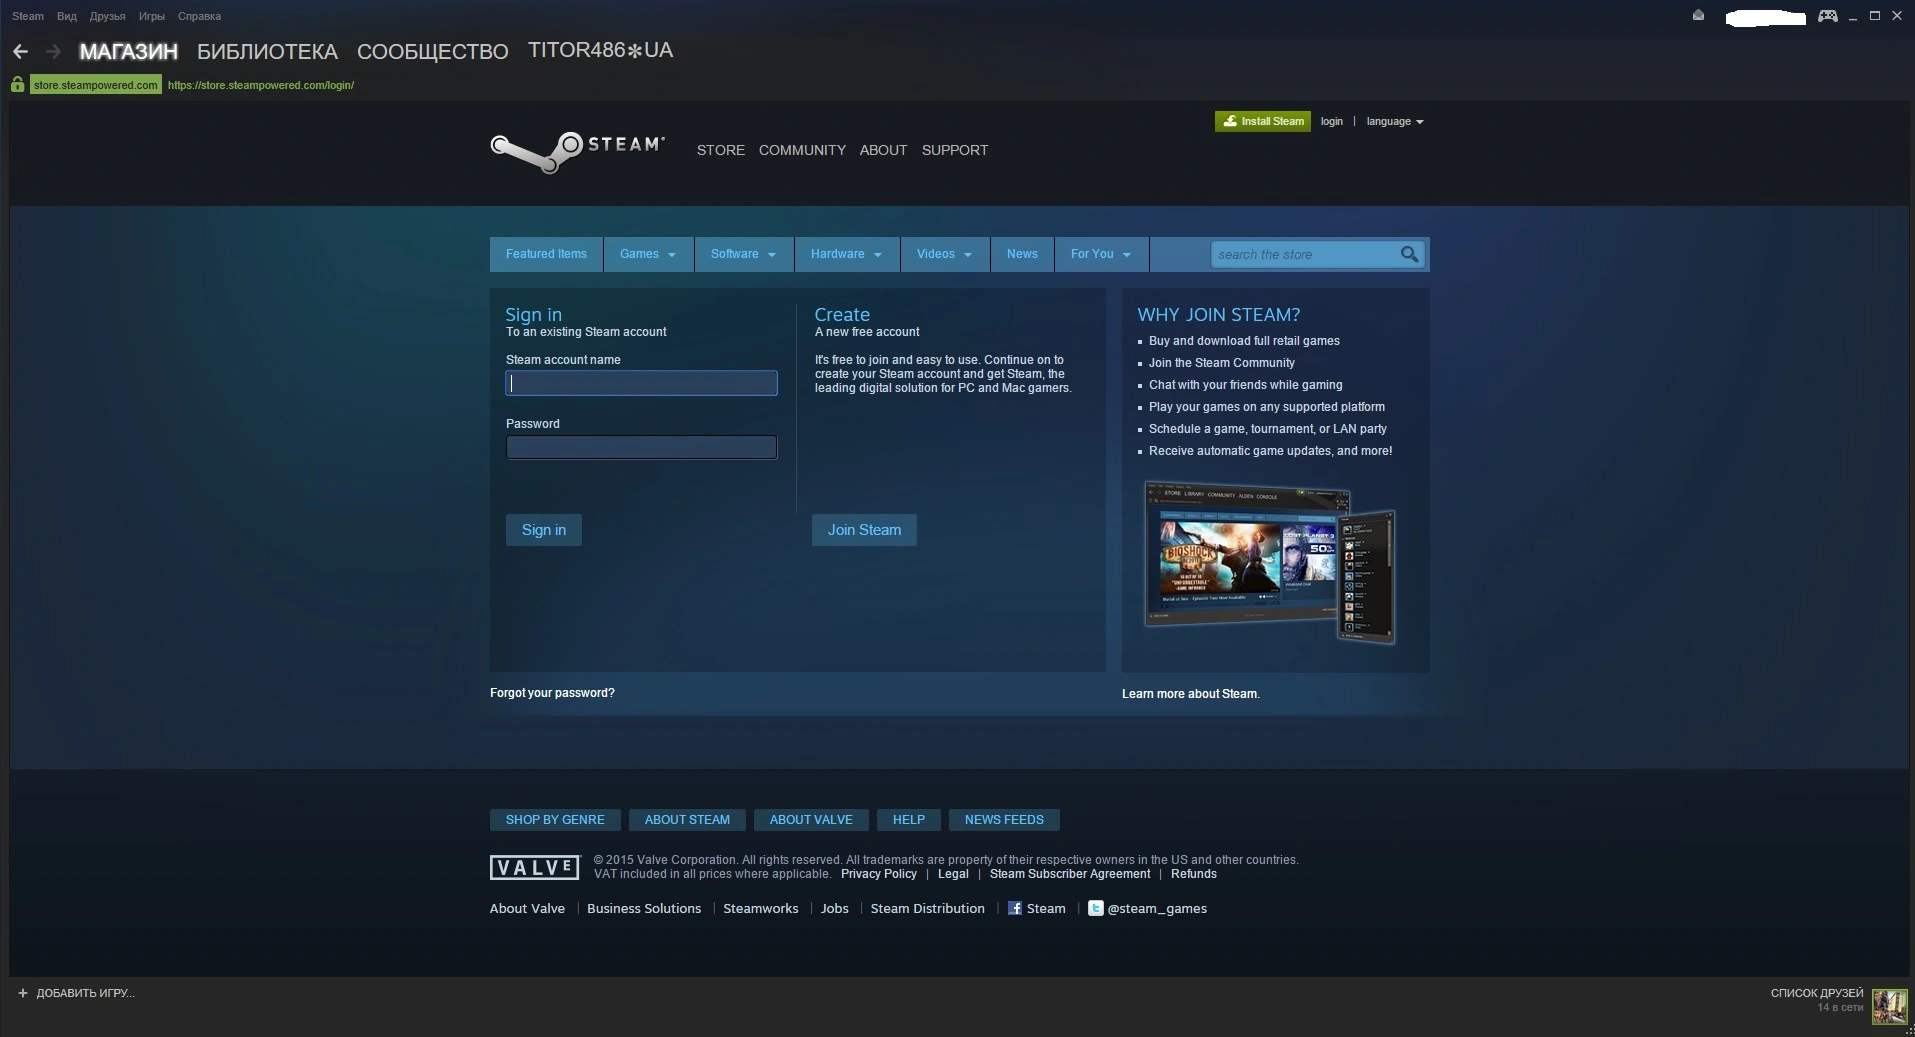
Task: Open SUPPORT in the page header navigation
Action: 955,150
